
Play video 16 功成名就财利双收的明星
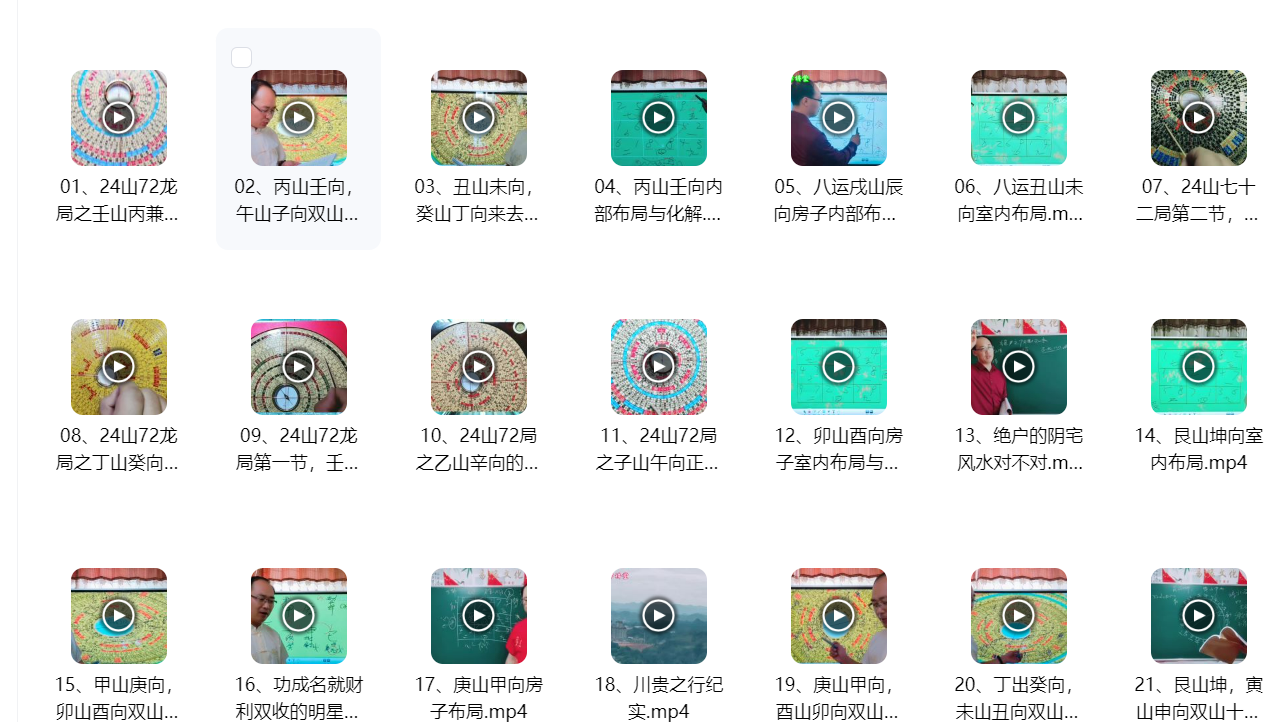299,615
